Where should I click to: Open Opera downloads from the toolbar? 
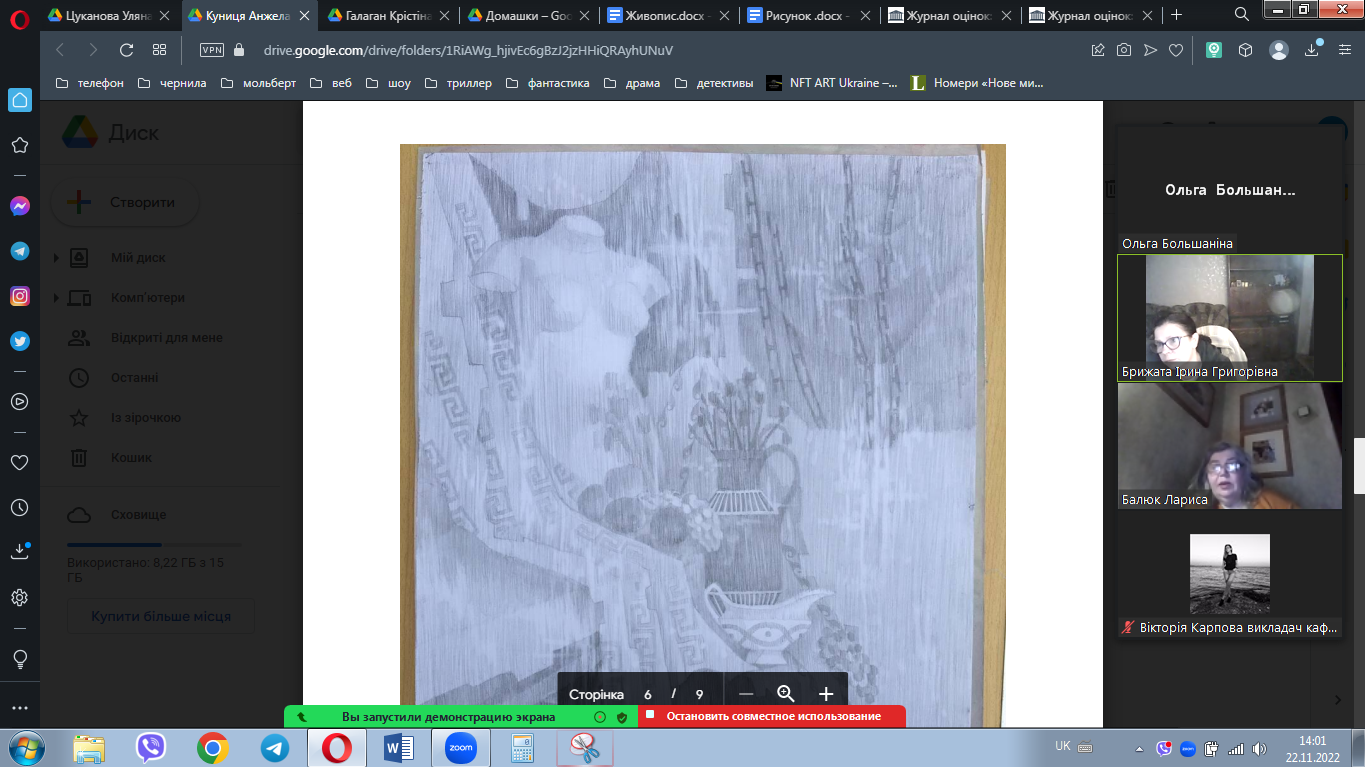click(x=1312, y=50)
